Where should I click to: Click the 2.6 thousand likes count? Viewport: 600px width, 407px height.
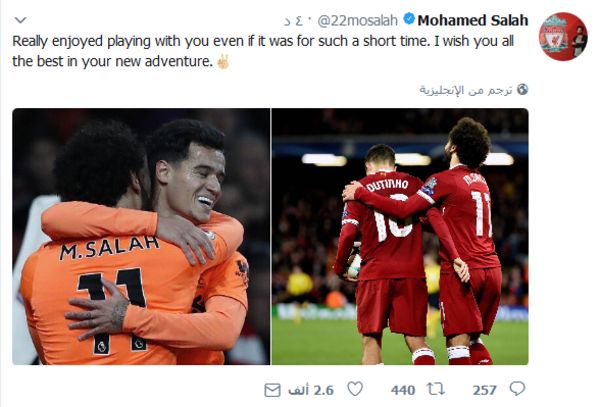[x=311, y=390]
